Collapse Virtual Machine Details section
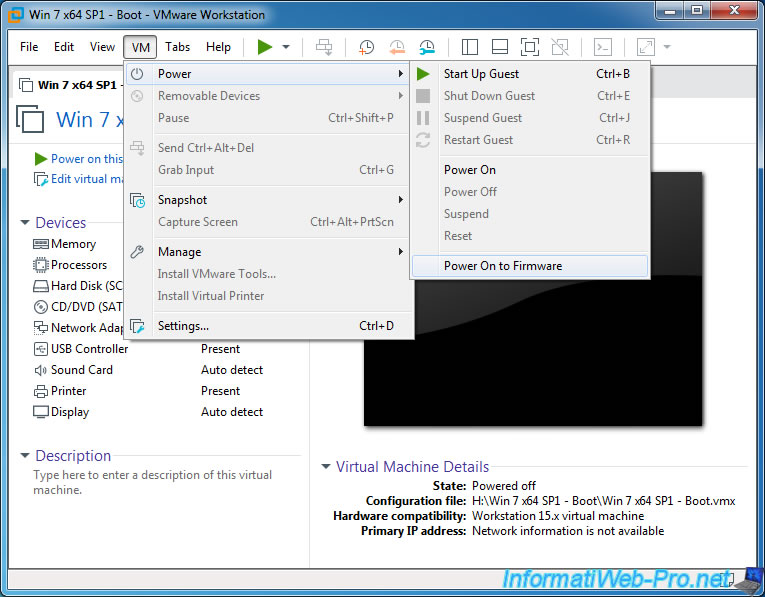 [x=325, y=467]
